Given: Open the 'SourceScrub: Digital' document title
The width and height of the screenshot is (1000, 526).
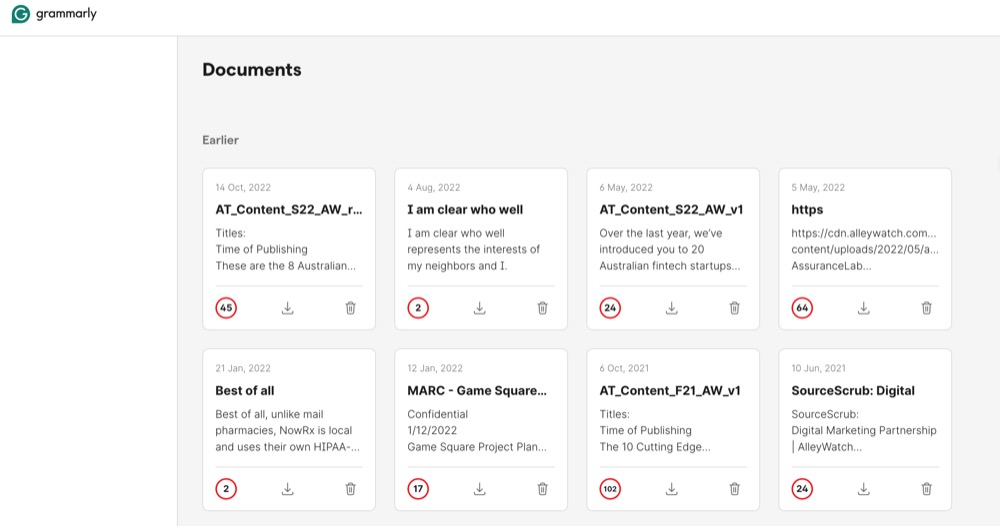Looking at the screenshot, I should pos(853,391).
